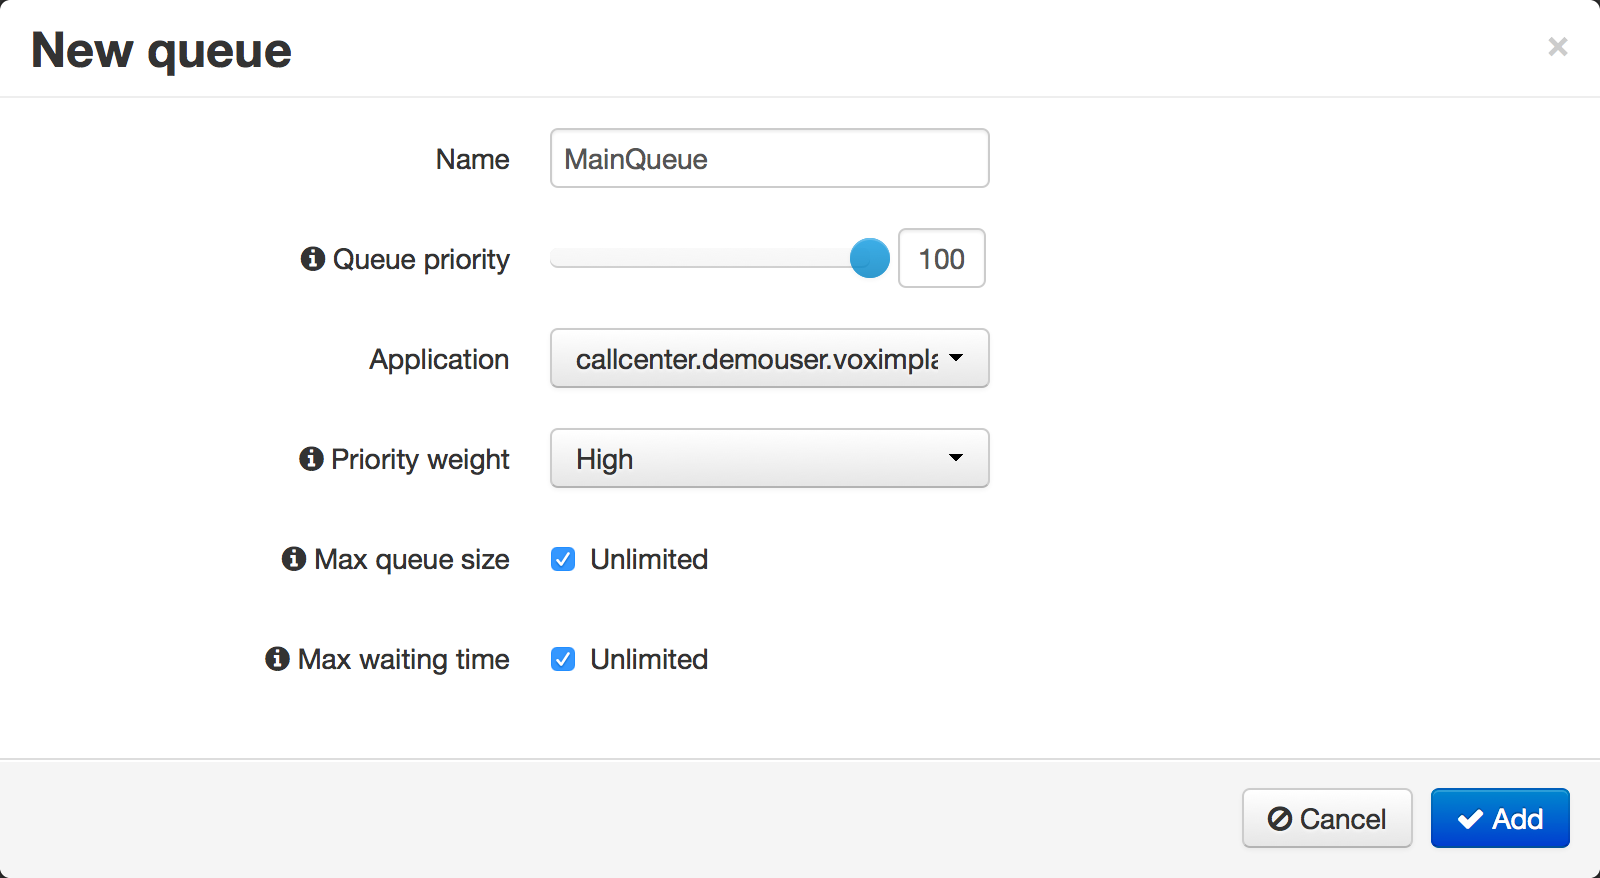The width and height of the screenshot is (1600, 878).
Task: Close the New queue dialog with X
Action: (1557, 47)
